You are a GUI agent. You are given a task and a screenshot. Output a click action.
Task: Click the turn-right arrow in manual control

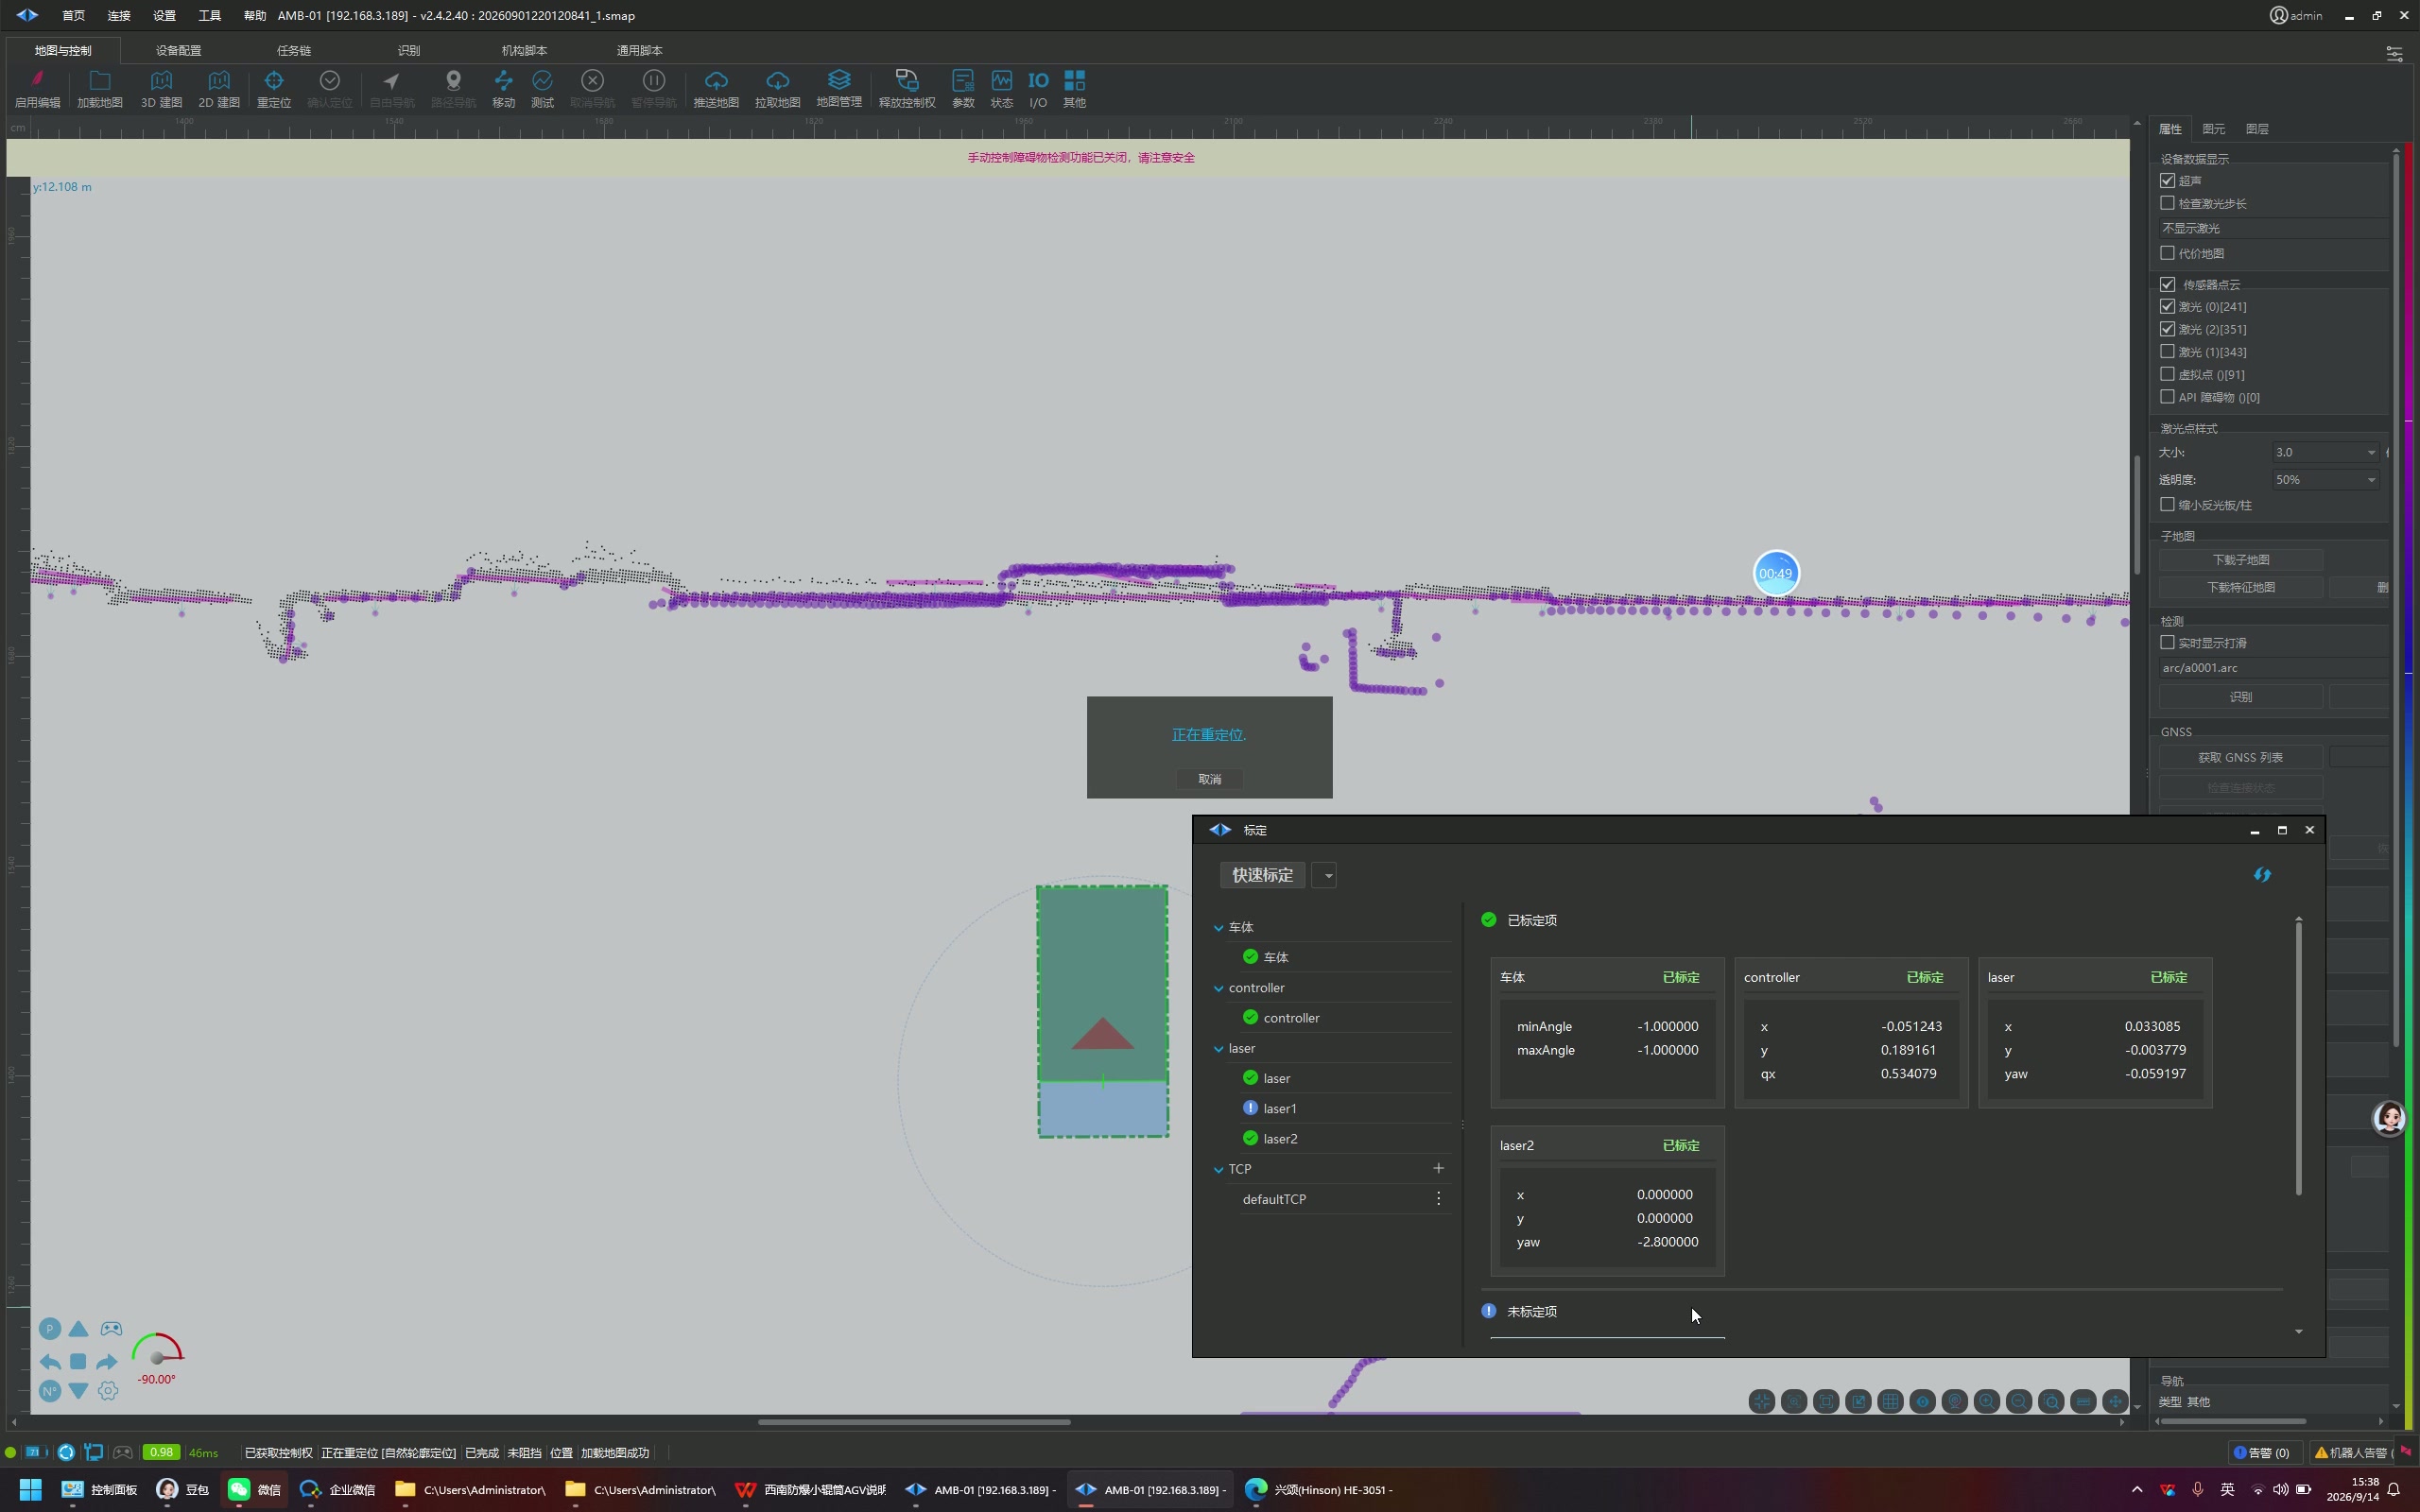point(107,1361)
